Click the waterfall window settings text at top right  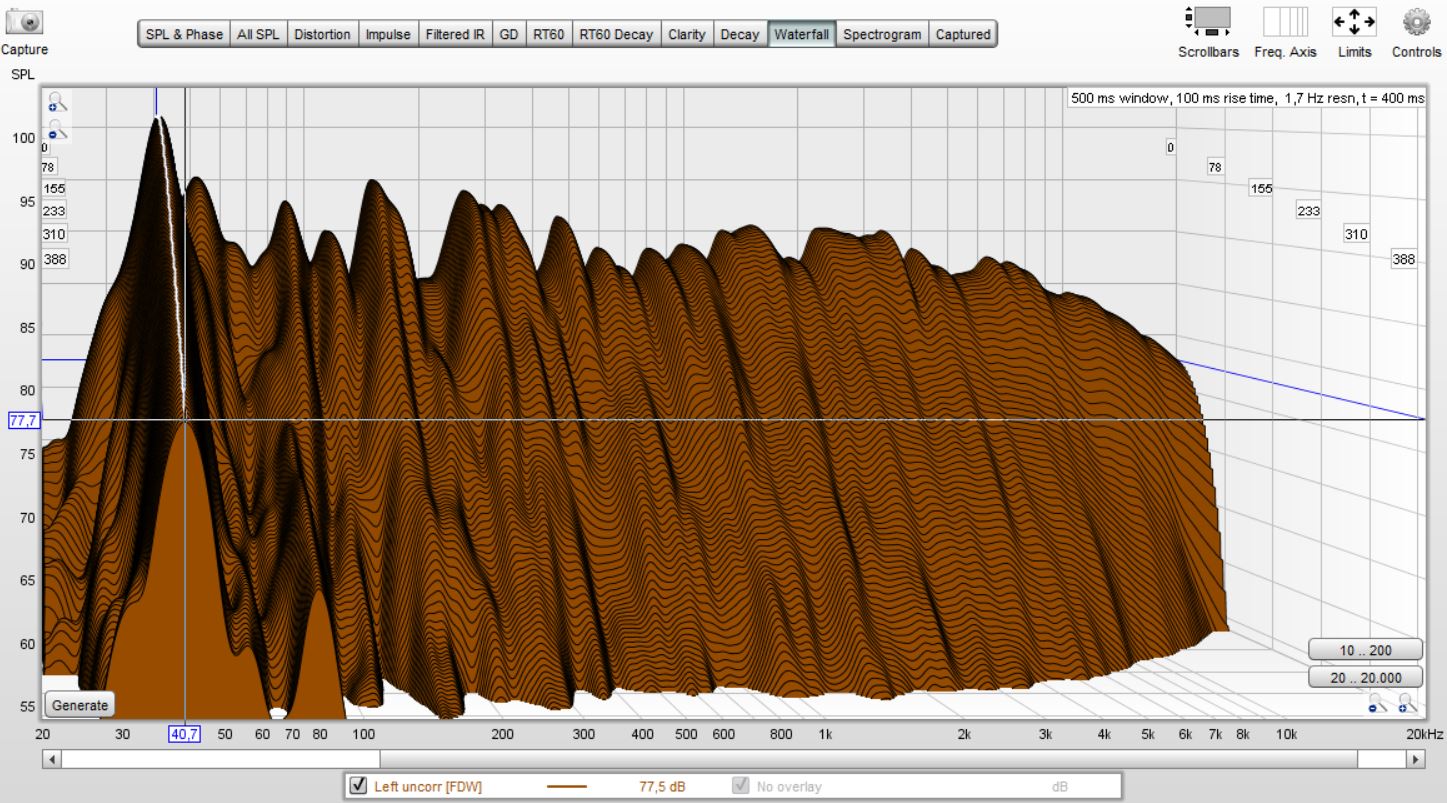pos(1247,99)
